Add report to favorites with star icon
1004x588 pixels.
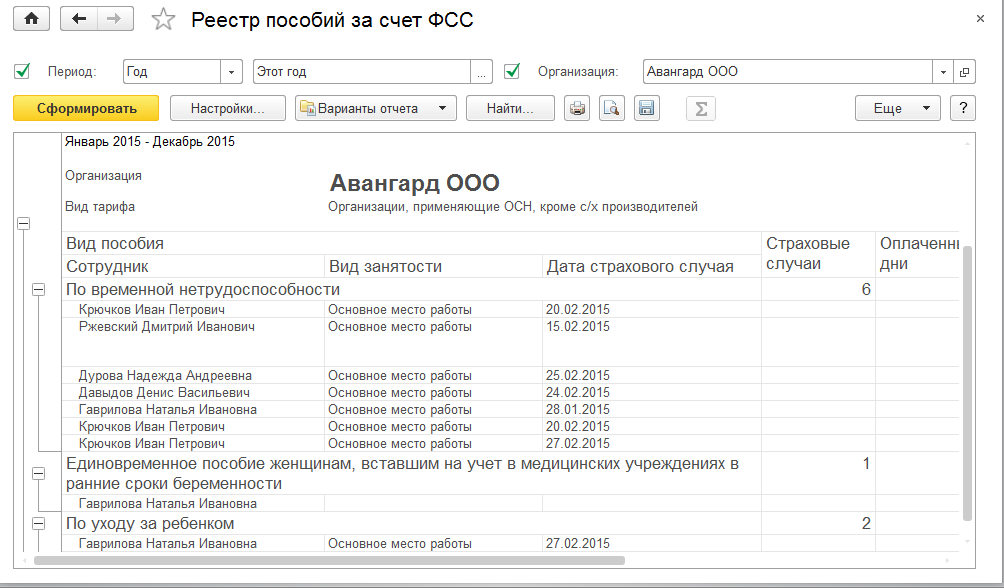pyautogui.click(x=162, y=20)
